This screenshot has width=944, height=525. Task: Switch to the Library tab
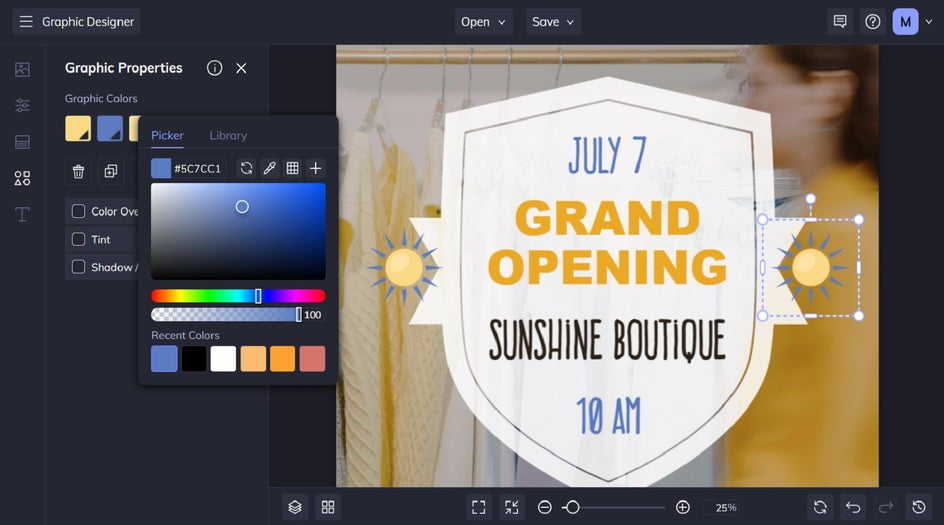pos(228,135)
